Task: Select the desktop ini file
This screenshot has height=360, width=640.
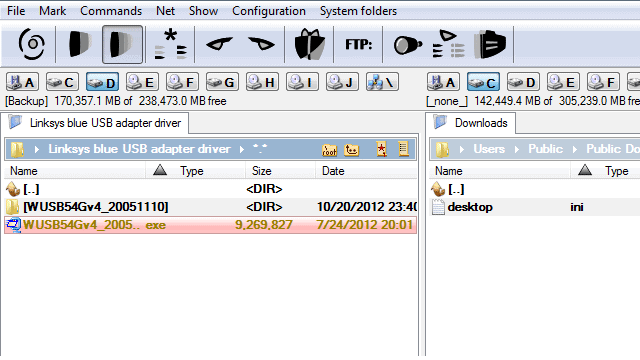Action: coord(535,207)
